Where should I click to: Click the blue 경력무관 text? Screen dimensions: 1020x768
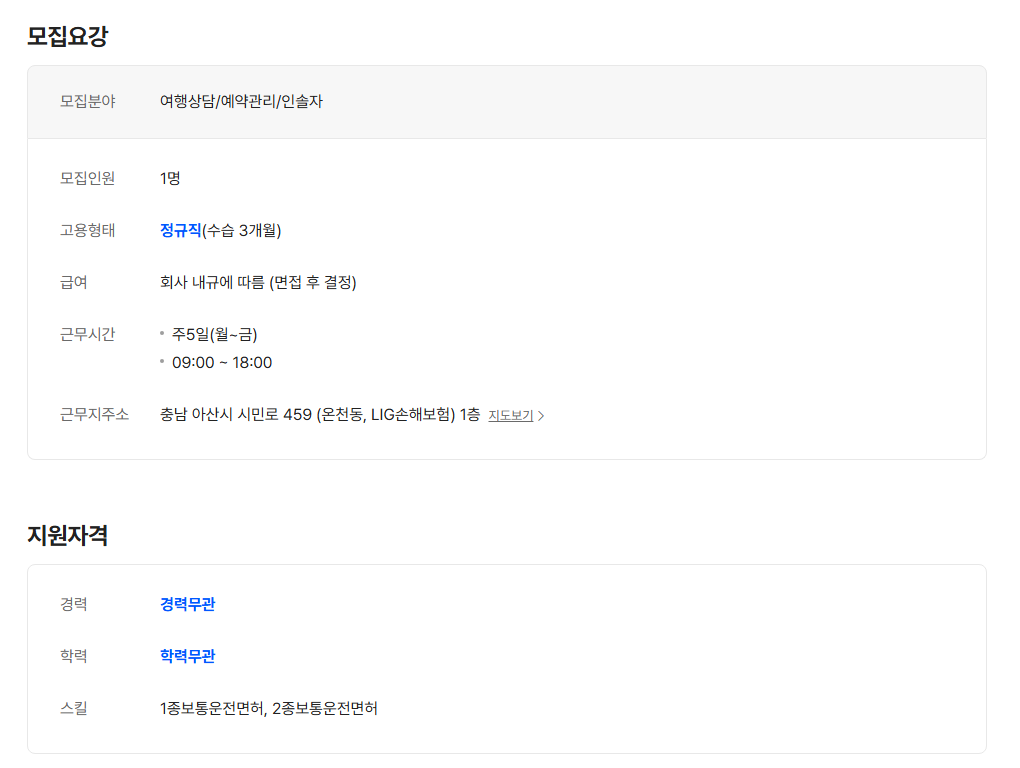click(x=187, y=604)
